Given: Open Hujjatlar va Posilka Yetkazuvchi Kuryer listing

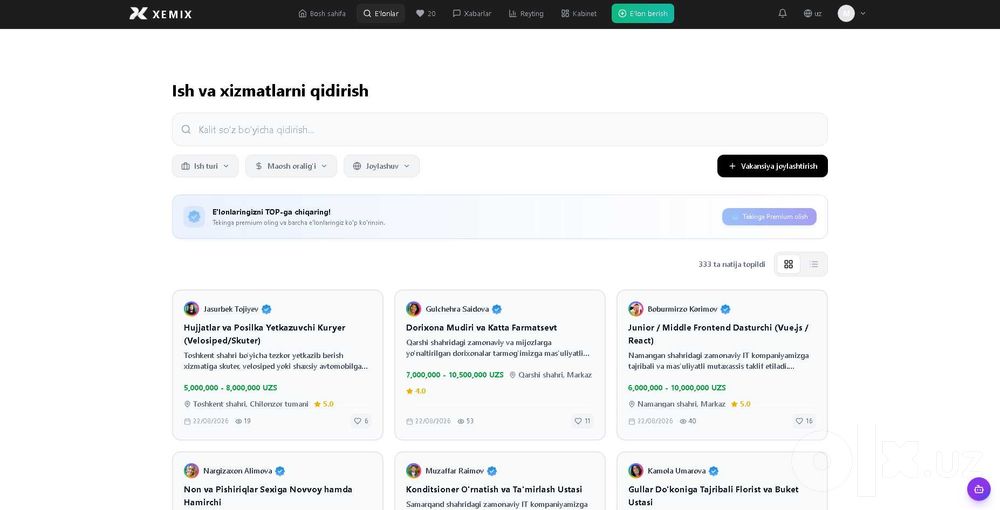Looking at the screenshot, I should point(265,334).
